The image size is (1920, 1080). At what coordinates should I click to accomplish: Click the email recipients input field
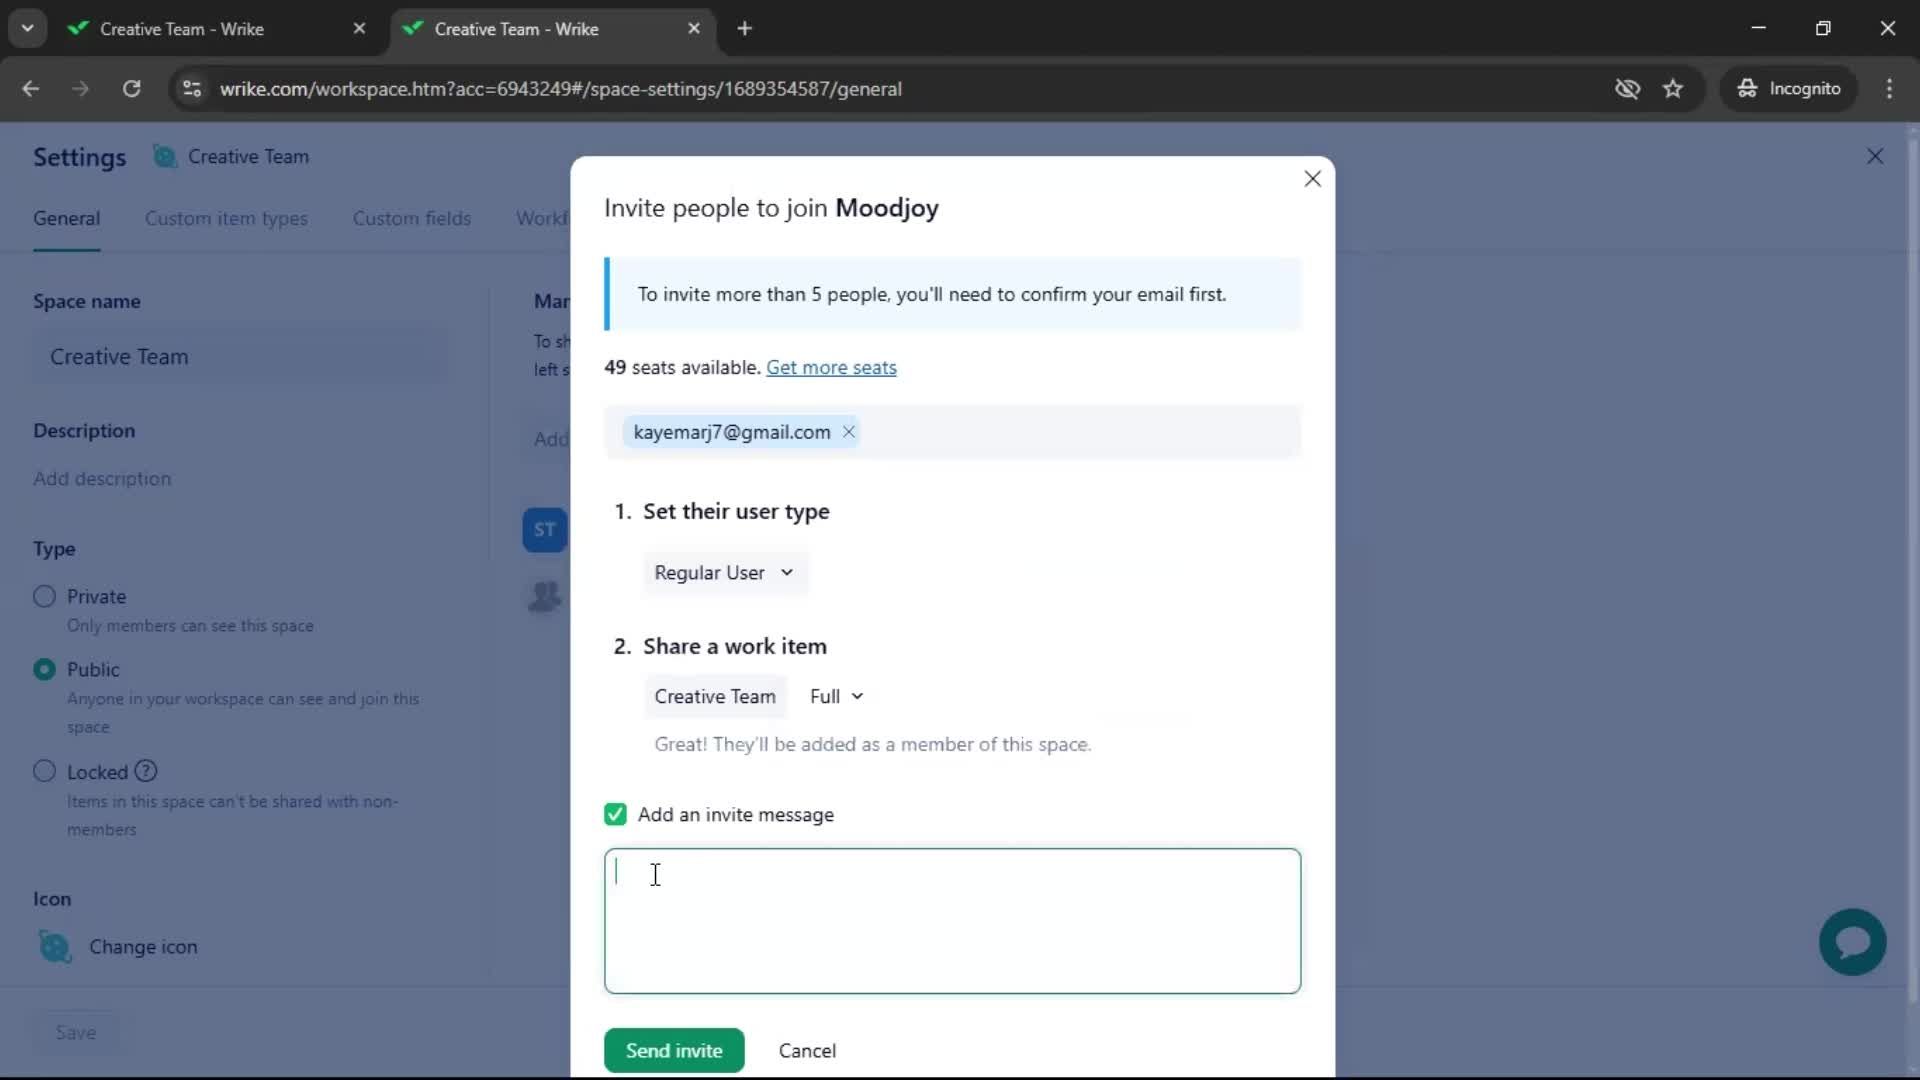[952, 432]
